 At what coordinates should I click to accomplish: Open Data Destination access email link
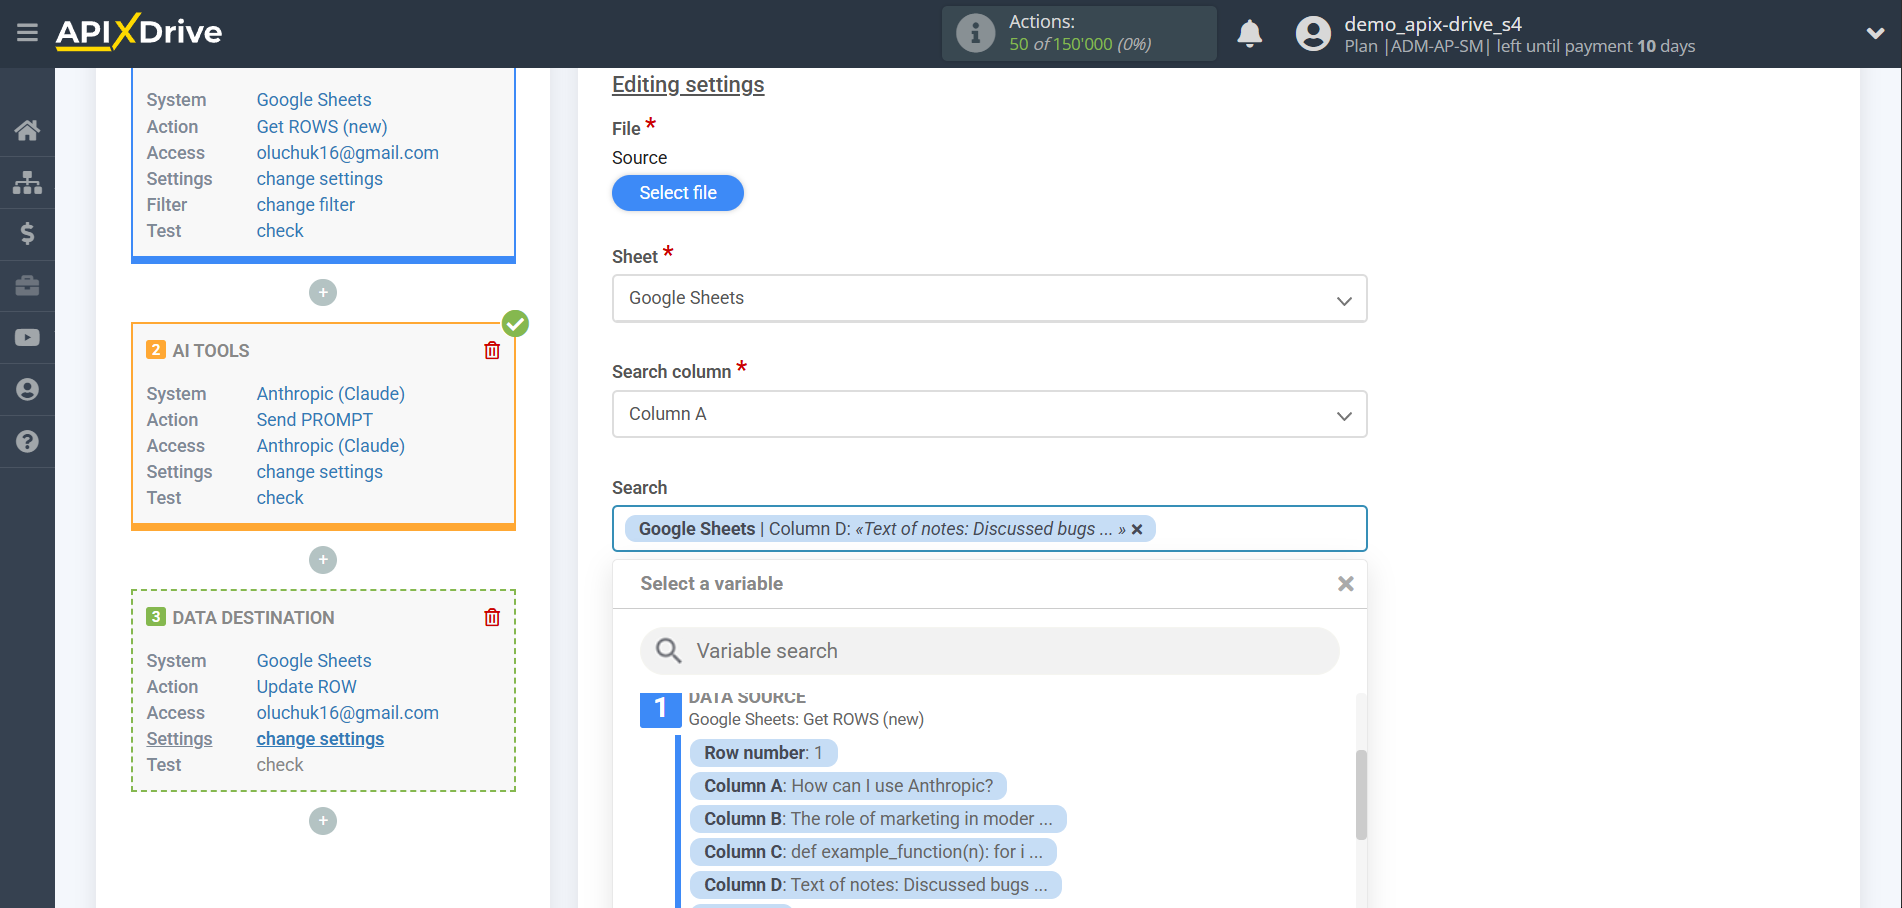point(348,713)
